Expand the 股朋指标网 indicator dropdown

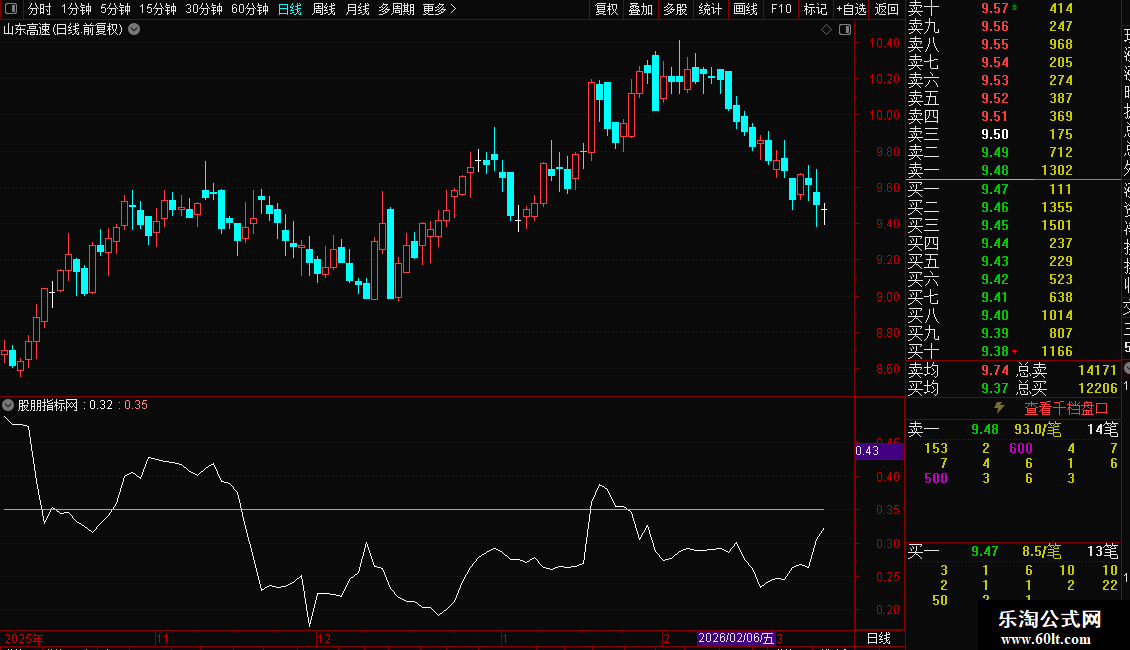pos(8,405)
